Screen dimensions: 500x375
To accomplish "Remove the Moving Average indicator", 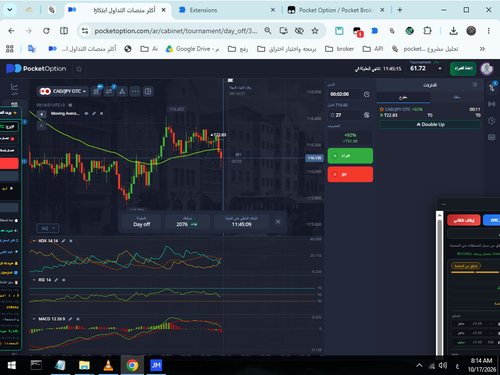I will point(102,114).
